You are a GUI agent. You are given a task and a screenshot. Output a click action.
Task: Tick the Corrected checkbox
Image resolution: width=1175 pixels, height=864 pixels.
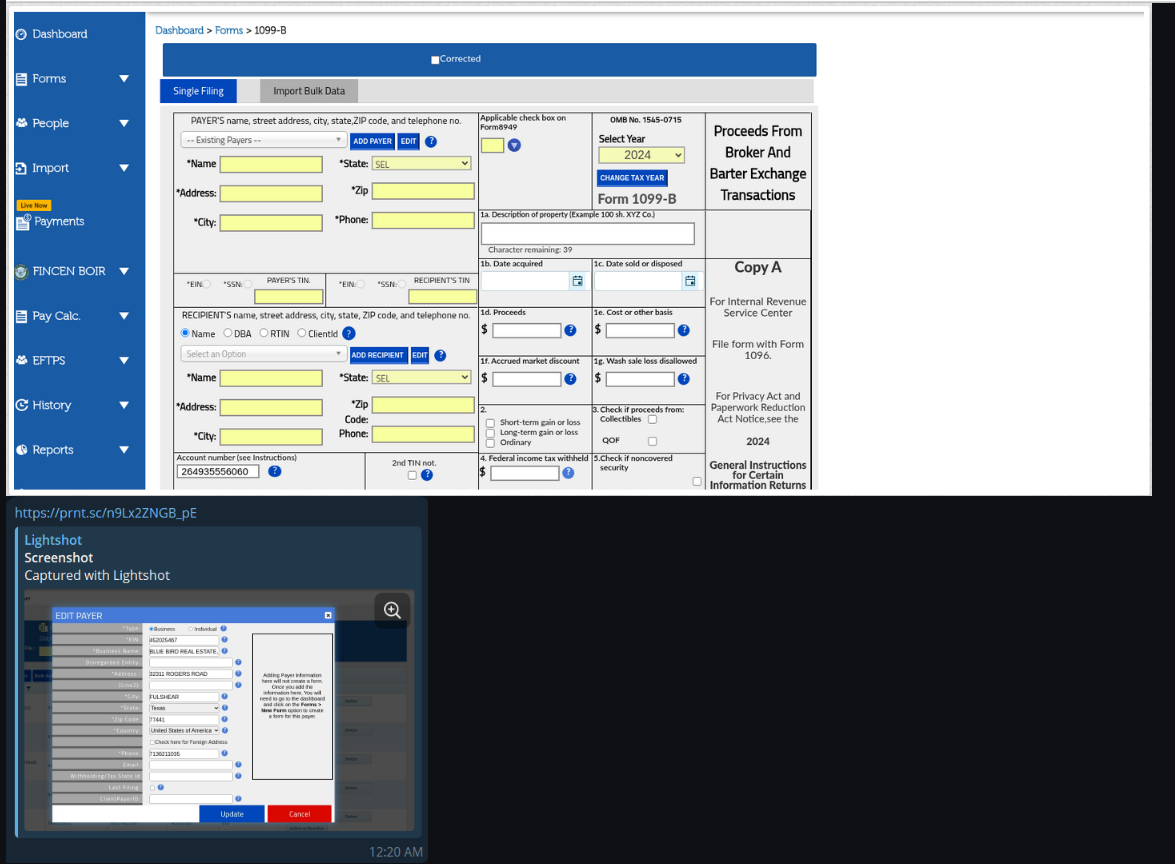pos(435,60)
